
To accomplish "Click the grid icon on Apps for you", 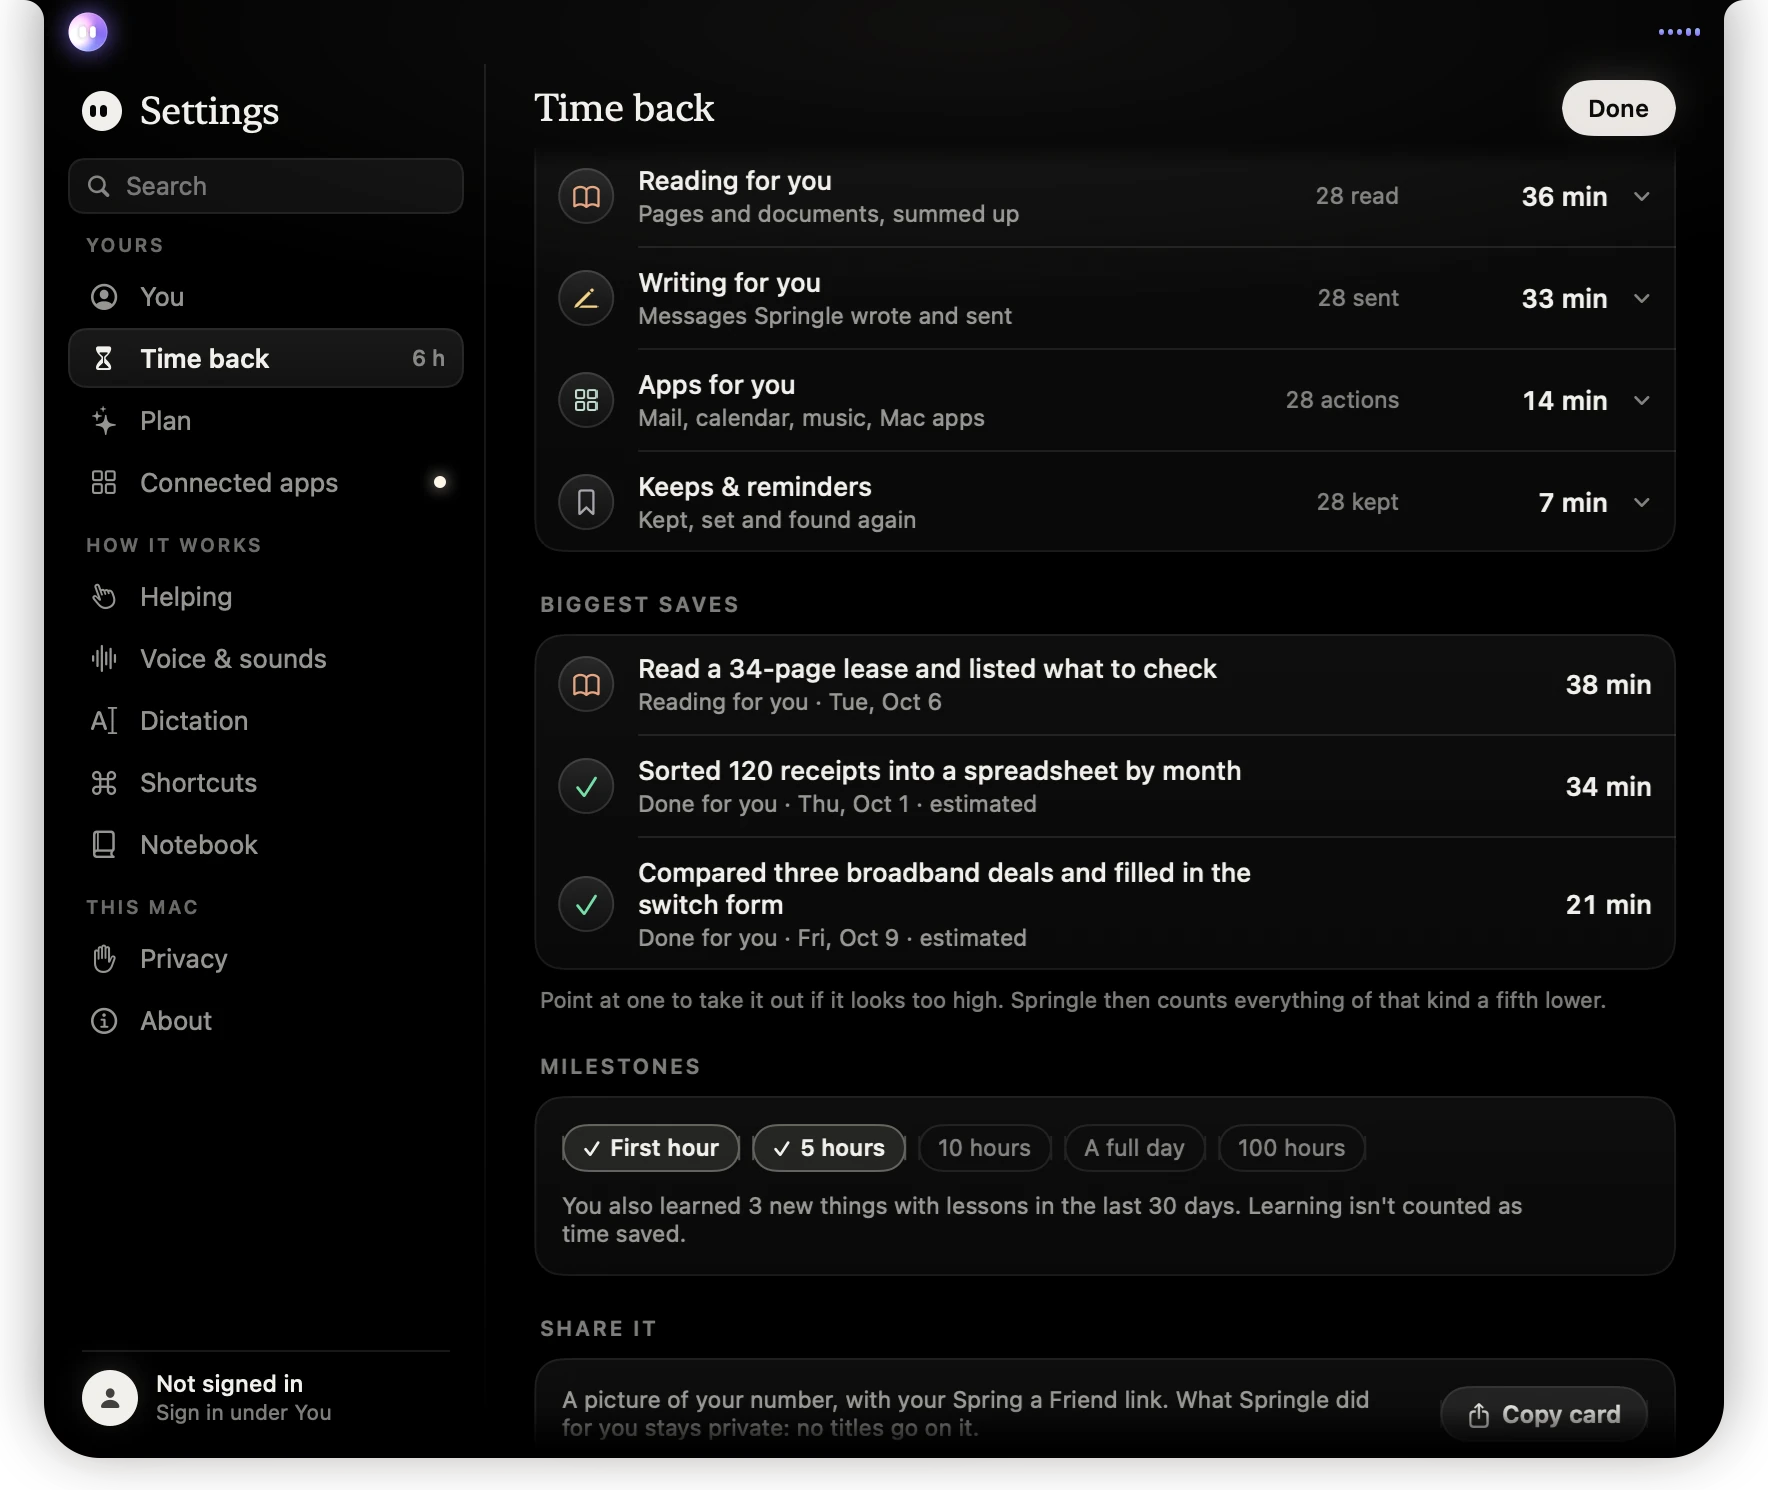I will coord(586,400).
